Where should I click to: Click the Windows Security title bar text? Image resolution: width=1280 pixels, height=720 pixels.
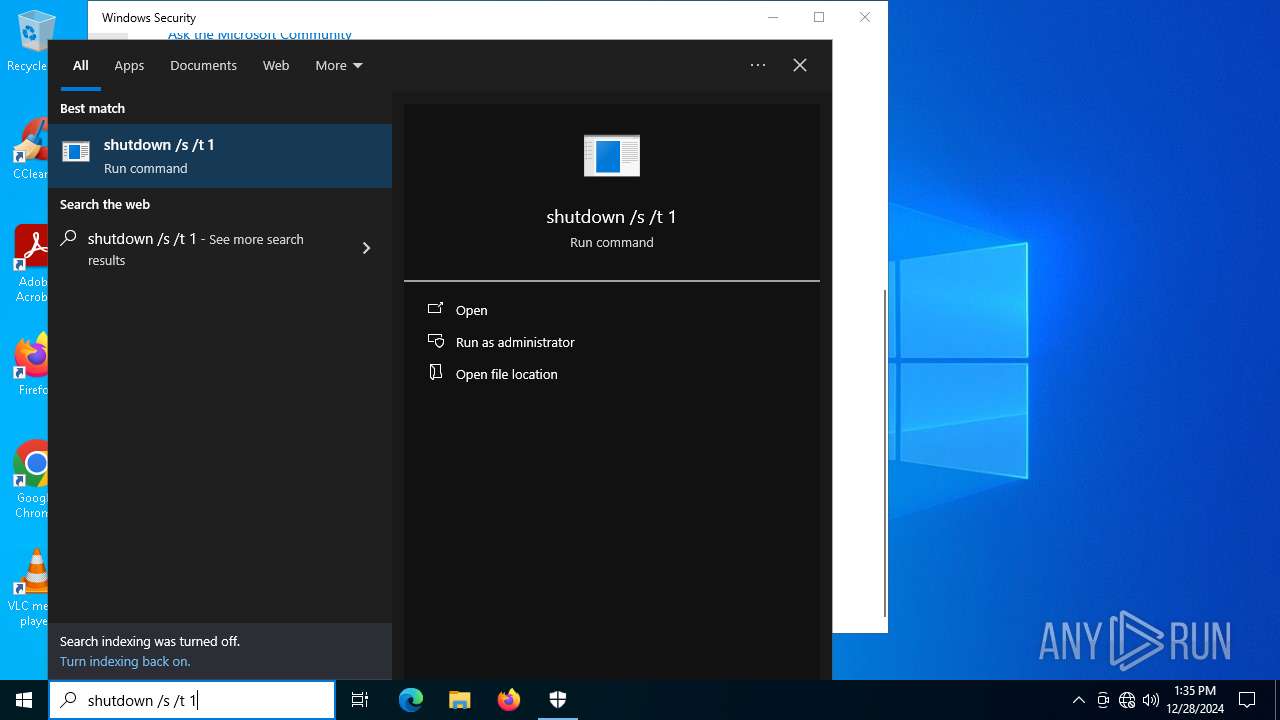point(149,18)
